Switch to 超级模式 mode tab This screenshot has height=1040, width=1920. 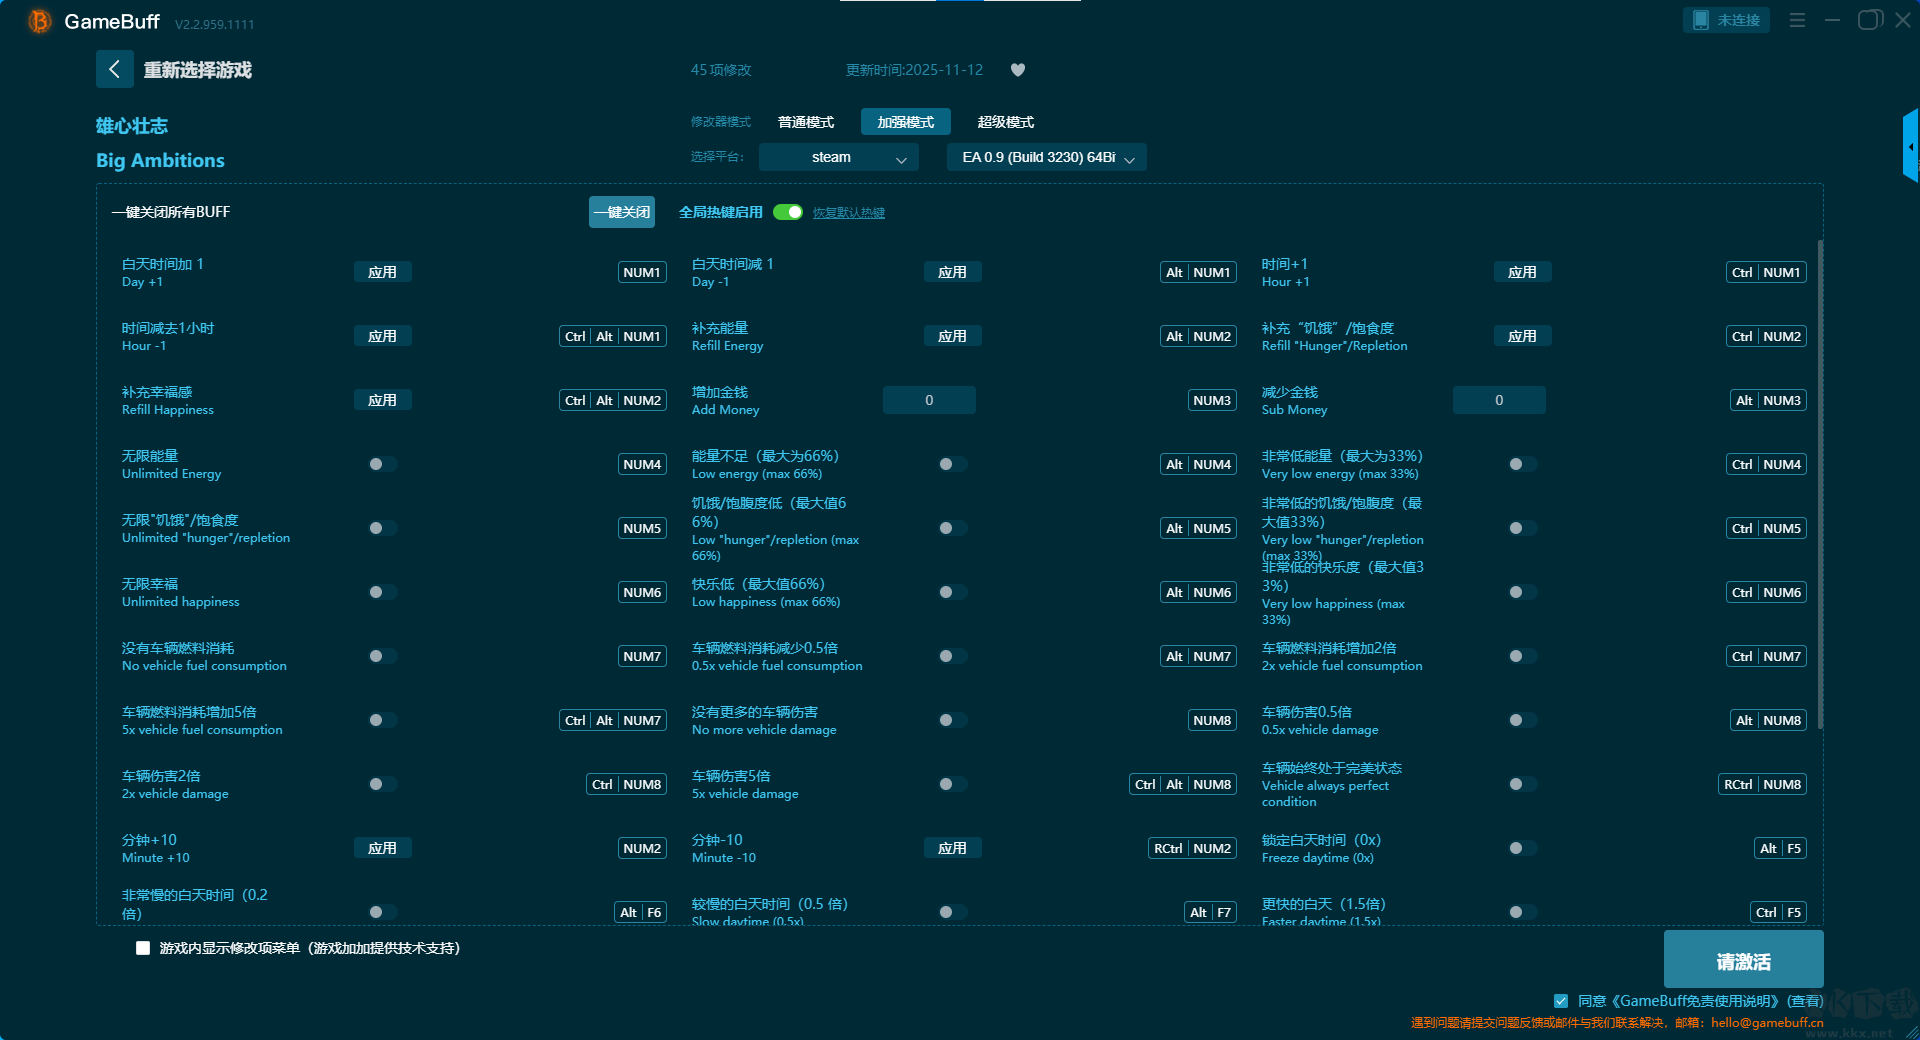pyautogui.click(x=1006, y=122)
